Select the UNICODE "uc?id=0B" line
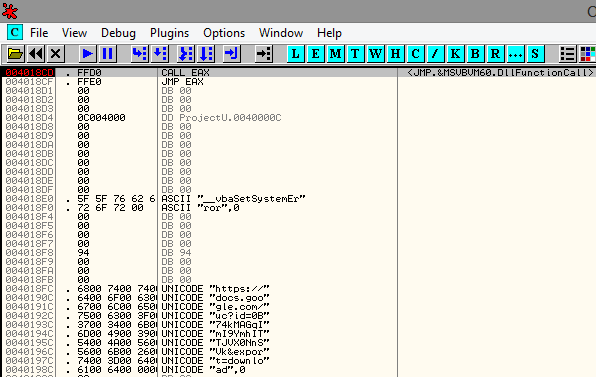Image resolution: width=596 pixels, height=377 pixels. 216,315
